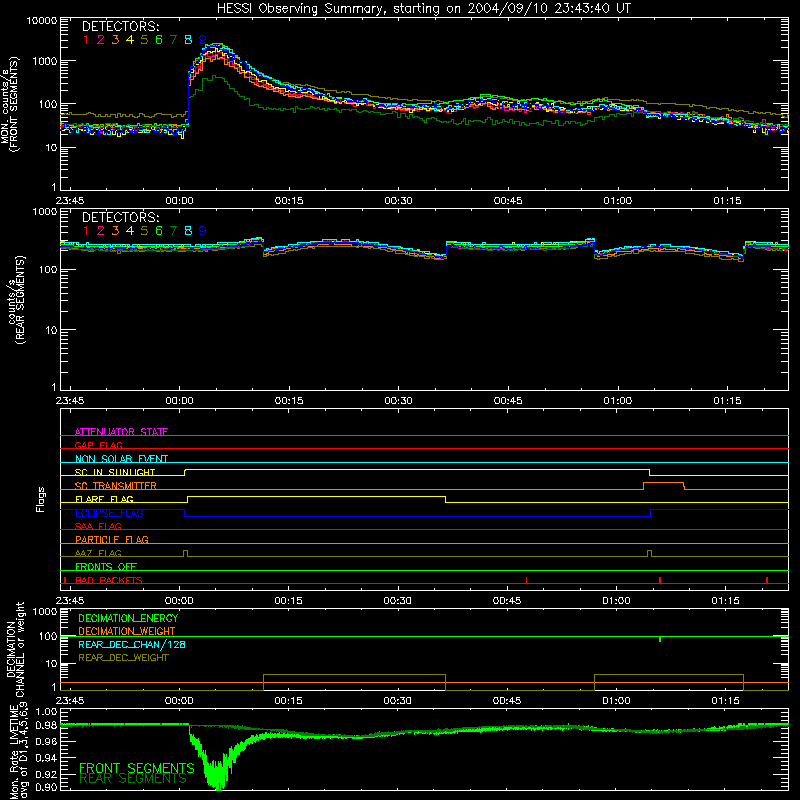Click the SC_TRANSMITTER flag label
The height and width of the screenshot is (800, 800).
tap(115, 485)
